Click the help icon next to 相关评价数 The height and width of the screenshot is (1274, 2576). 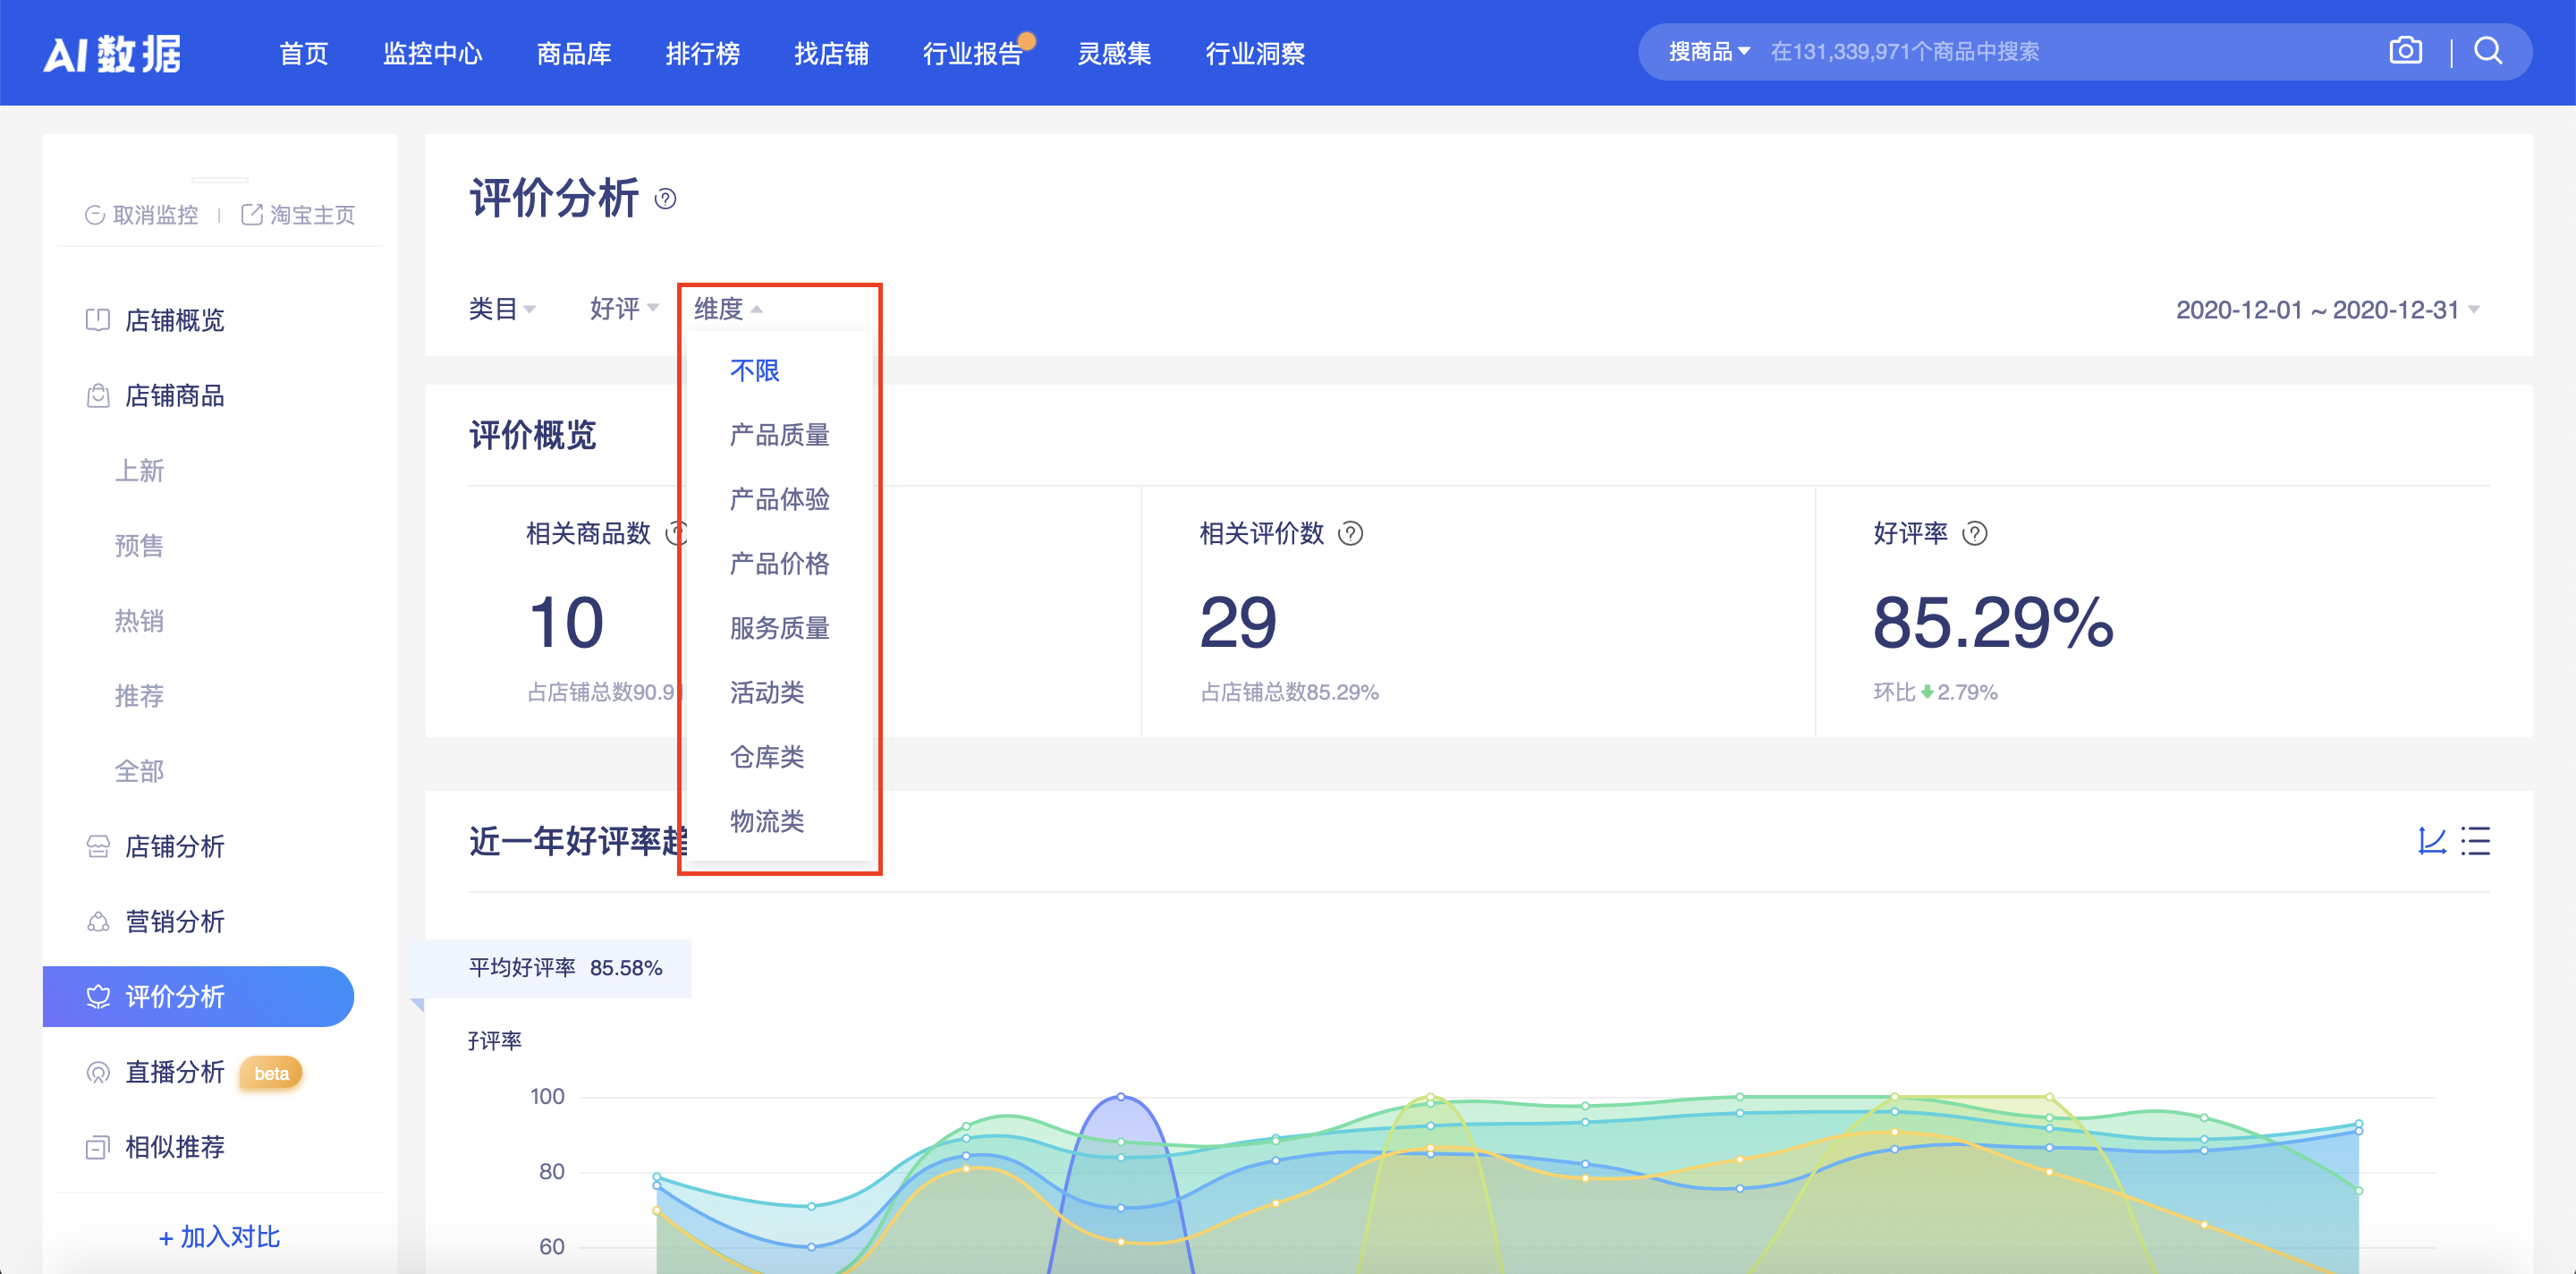pyautogui.click(x=1350, y=533)
